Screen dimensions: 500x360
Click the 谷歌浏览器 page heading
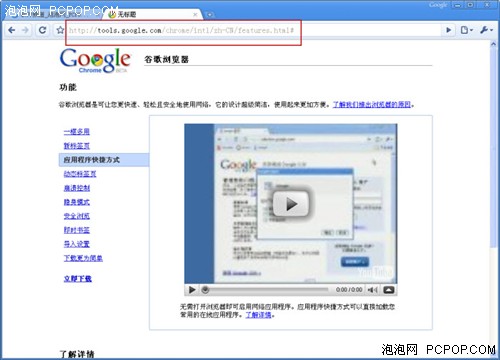tap(166, 60)
